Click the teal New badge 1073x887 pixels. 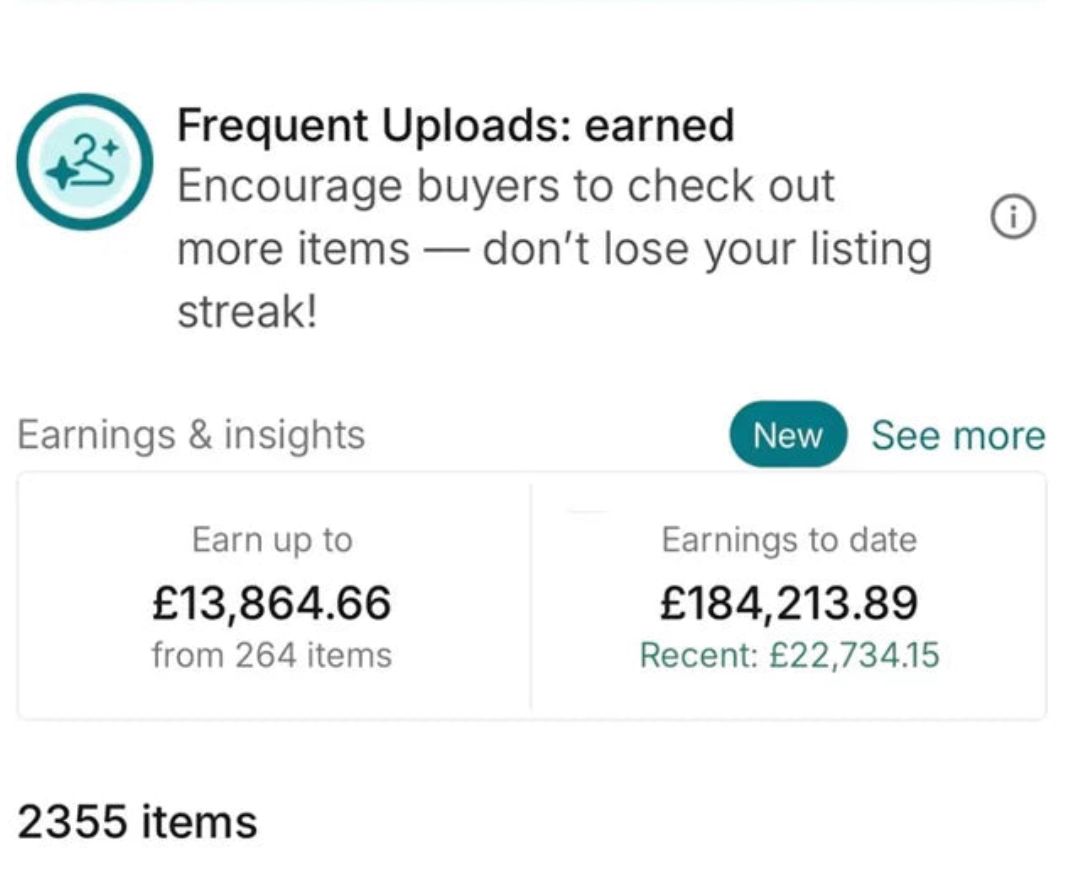point(788,435)
